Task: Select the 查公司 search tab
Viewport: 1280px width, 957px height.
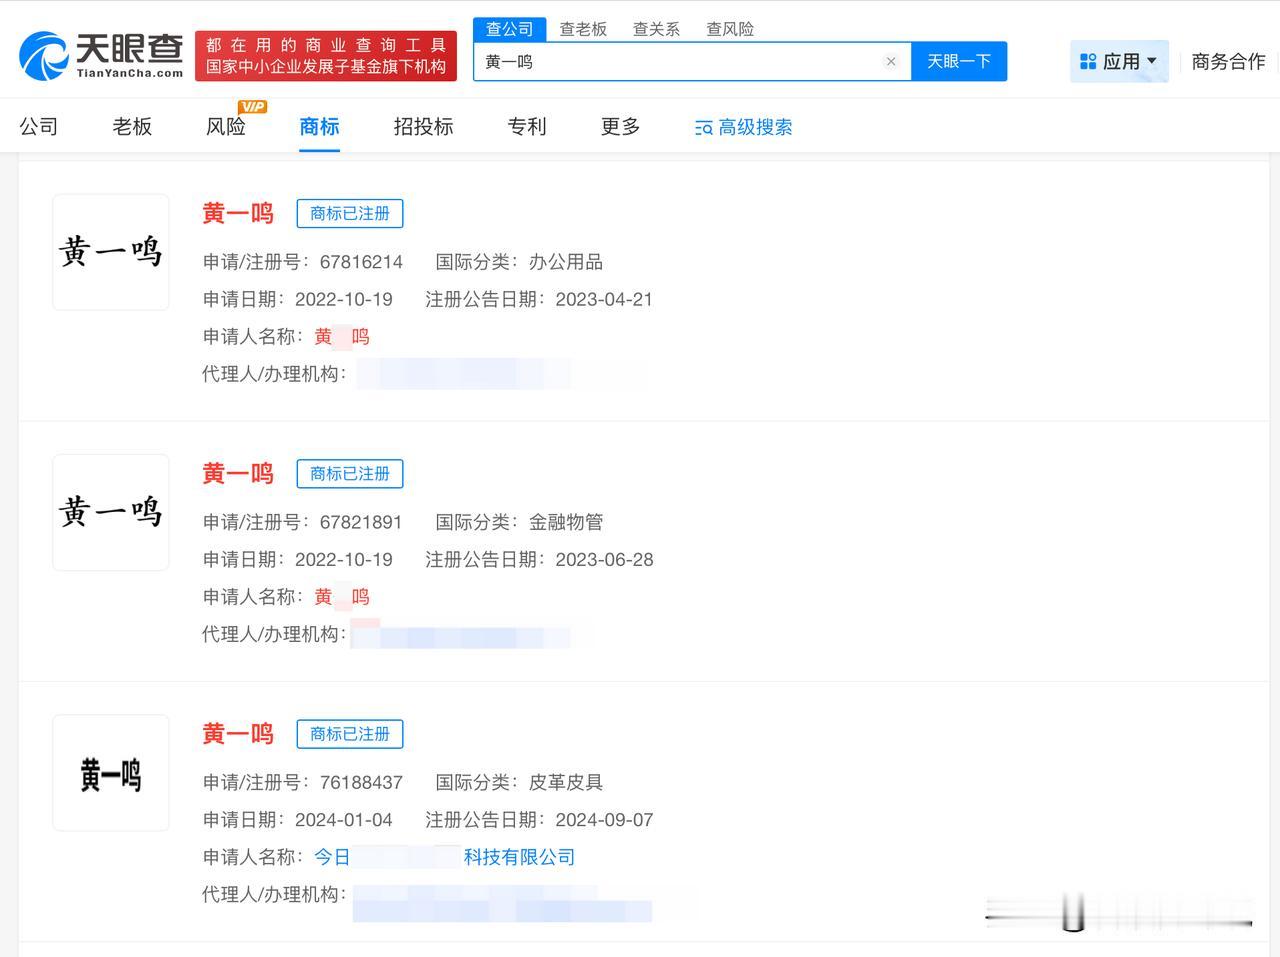Action: (510, 29)
